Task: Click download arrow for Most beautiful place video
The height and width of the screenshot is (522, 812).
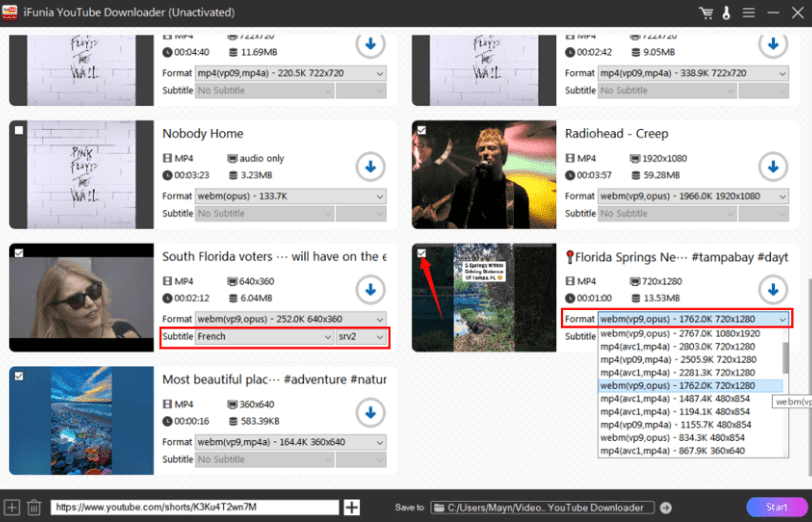Action: click(370, 412)
